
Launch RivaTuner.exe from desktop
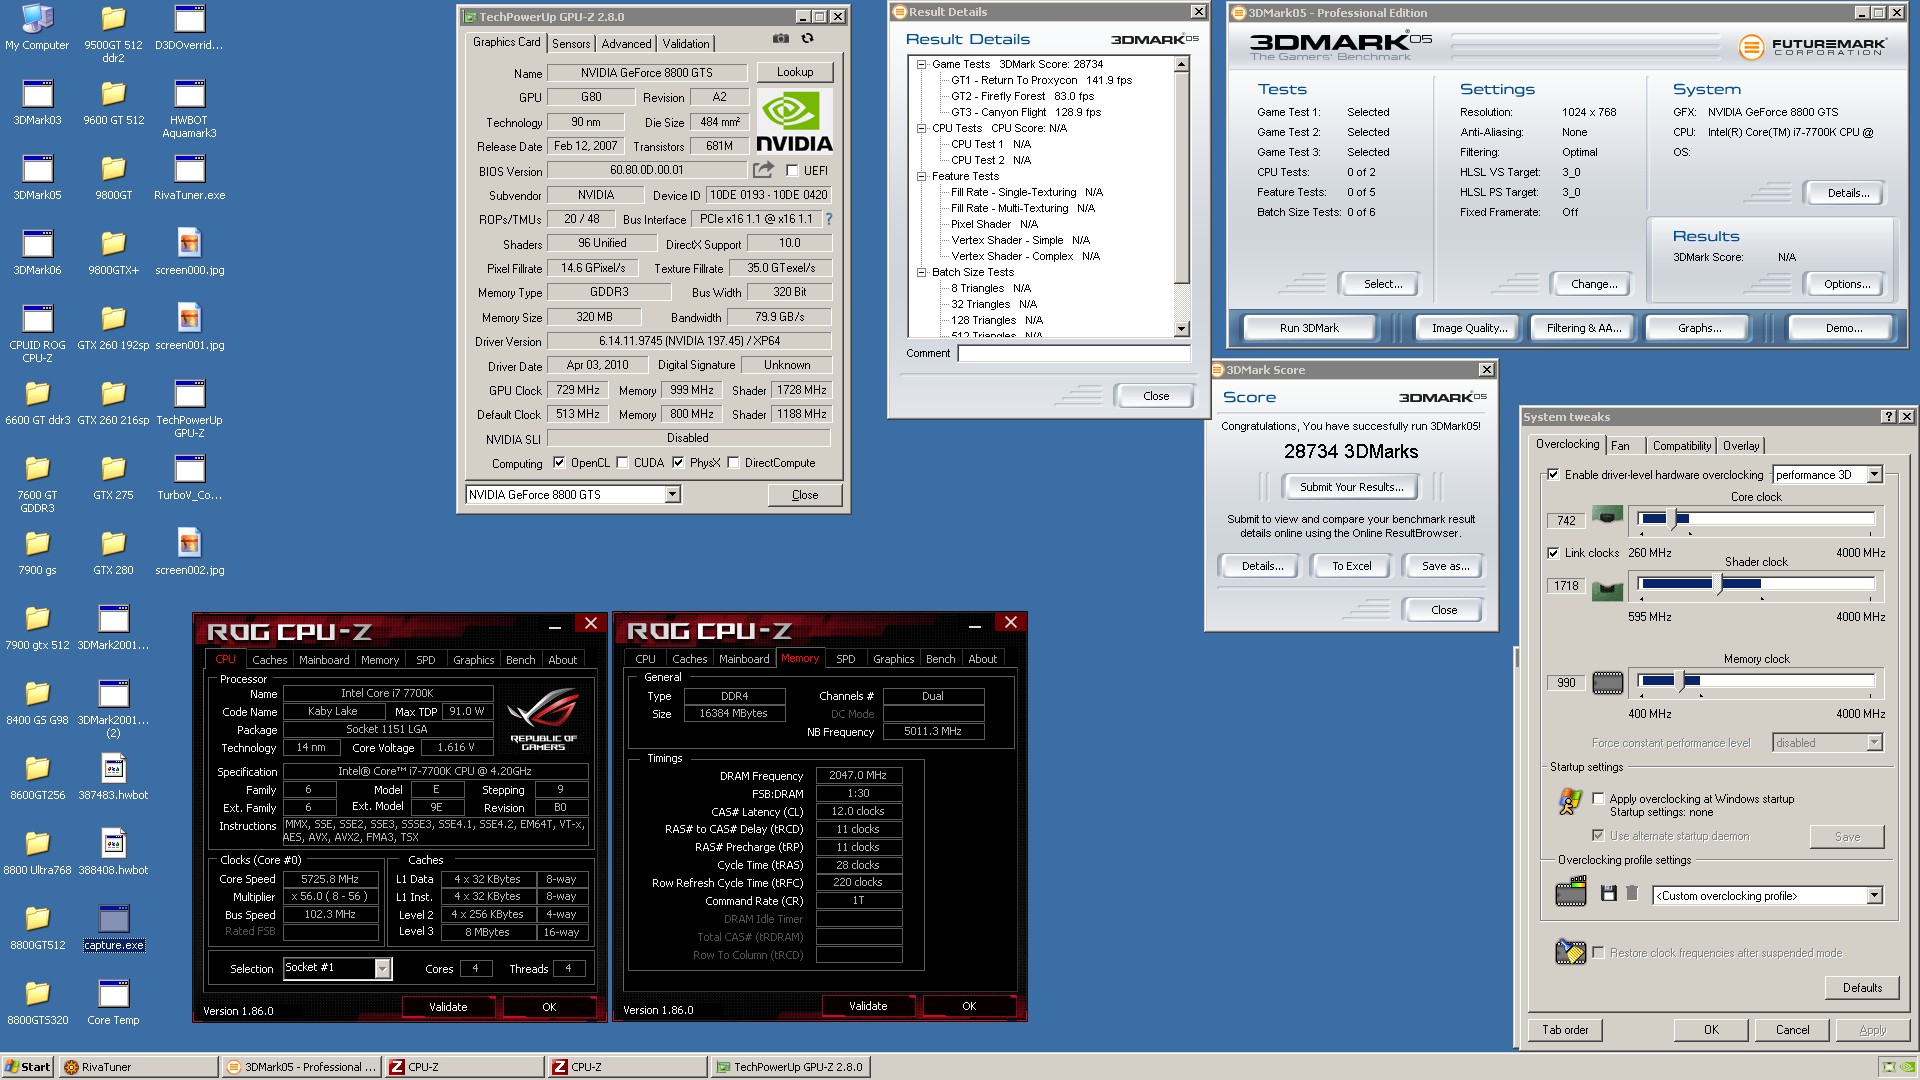[189, 178]
